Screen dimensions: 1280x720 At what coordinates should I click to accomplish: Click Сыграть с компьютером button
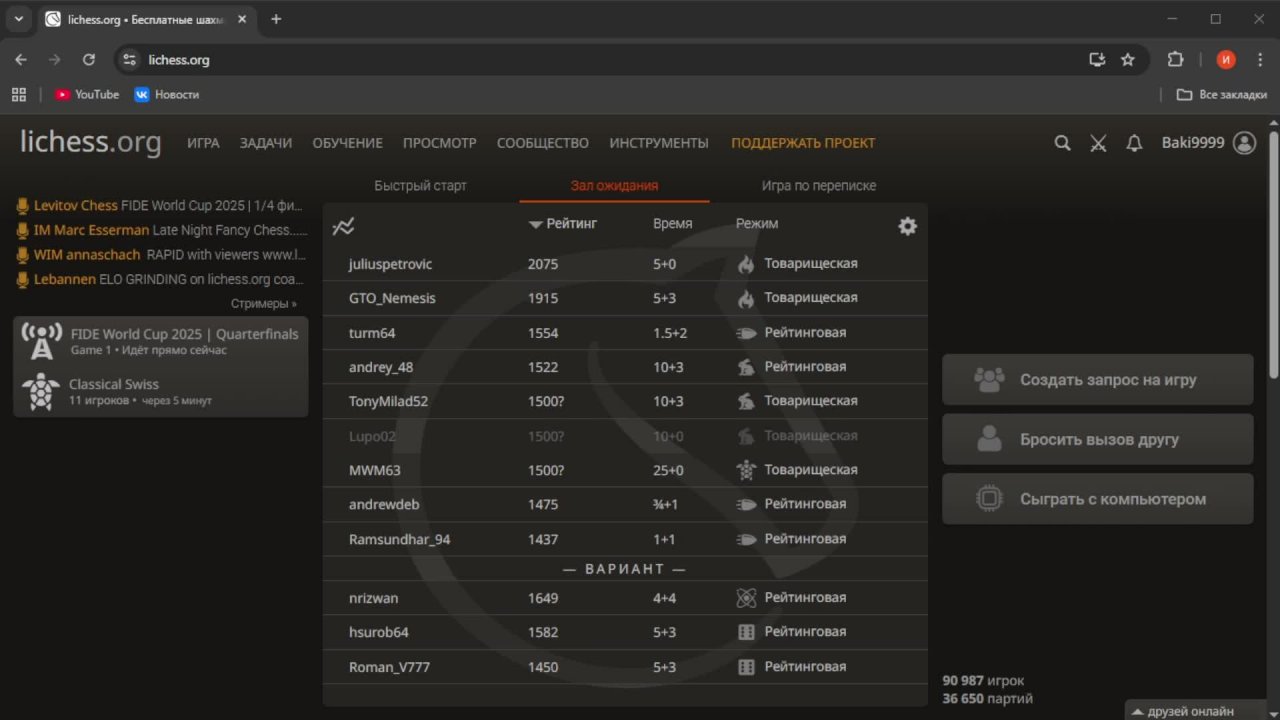[x=1098, y=499]
